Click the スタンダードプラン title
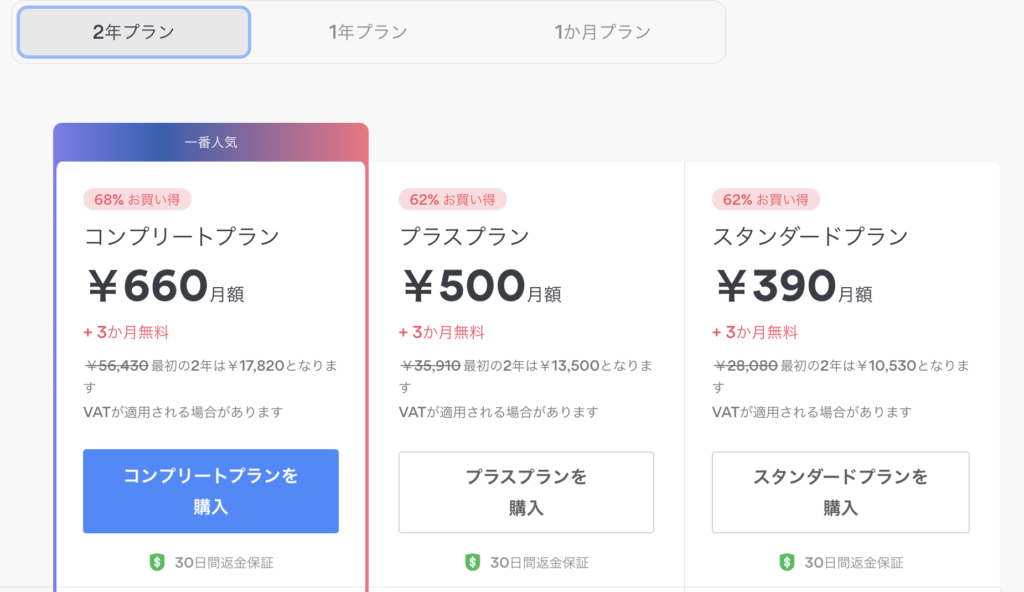Image resolution: width=1024 pixels, height=592 pixels. point(810,236)
